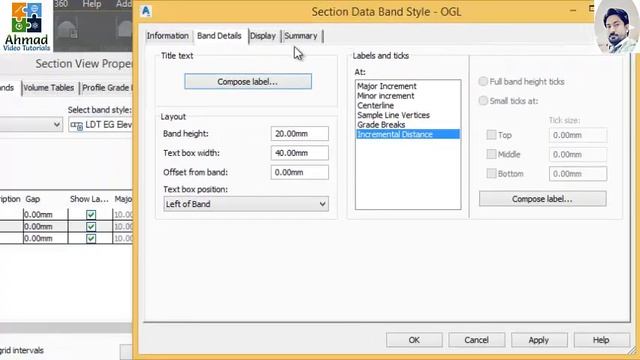640x360 pixels.
Task: Click the Band height field
Action: click(x=300, y=133)
